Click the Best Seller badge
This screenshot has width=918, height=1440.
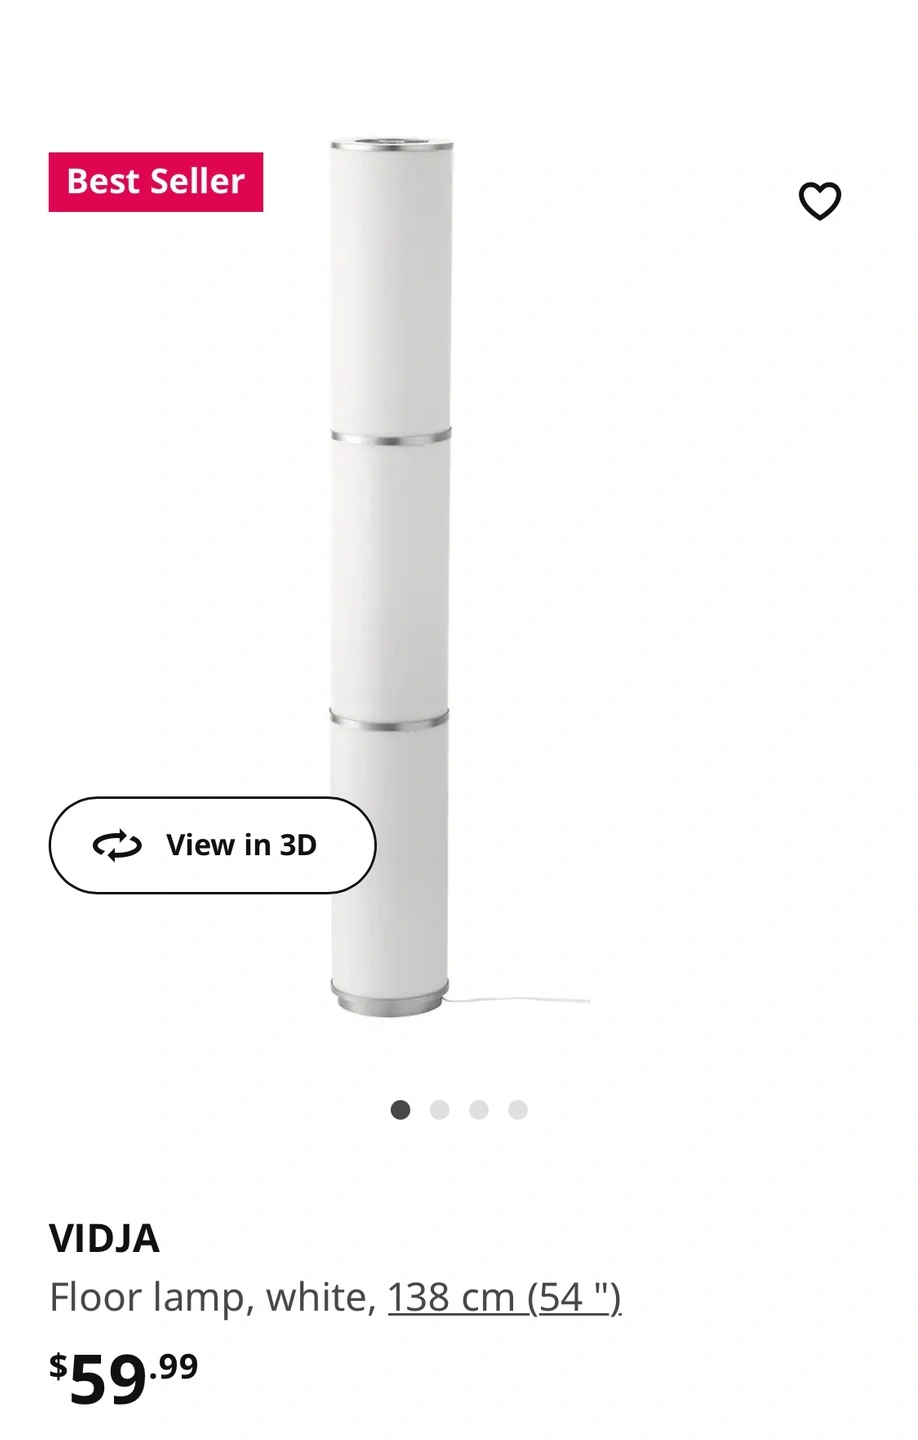tap(156, 182)
